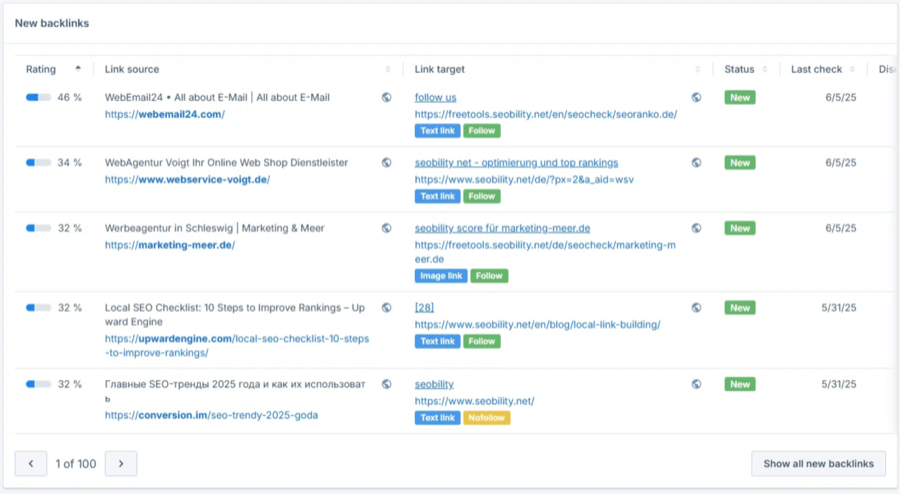
Task: Click the '[28]' anchor link
Action: (x=424, y=308)
